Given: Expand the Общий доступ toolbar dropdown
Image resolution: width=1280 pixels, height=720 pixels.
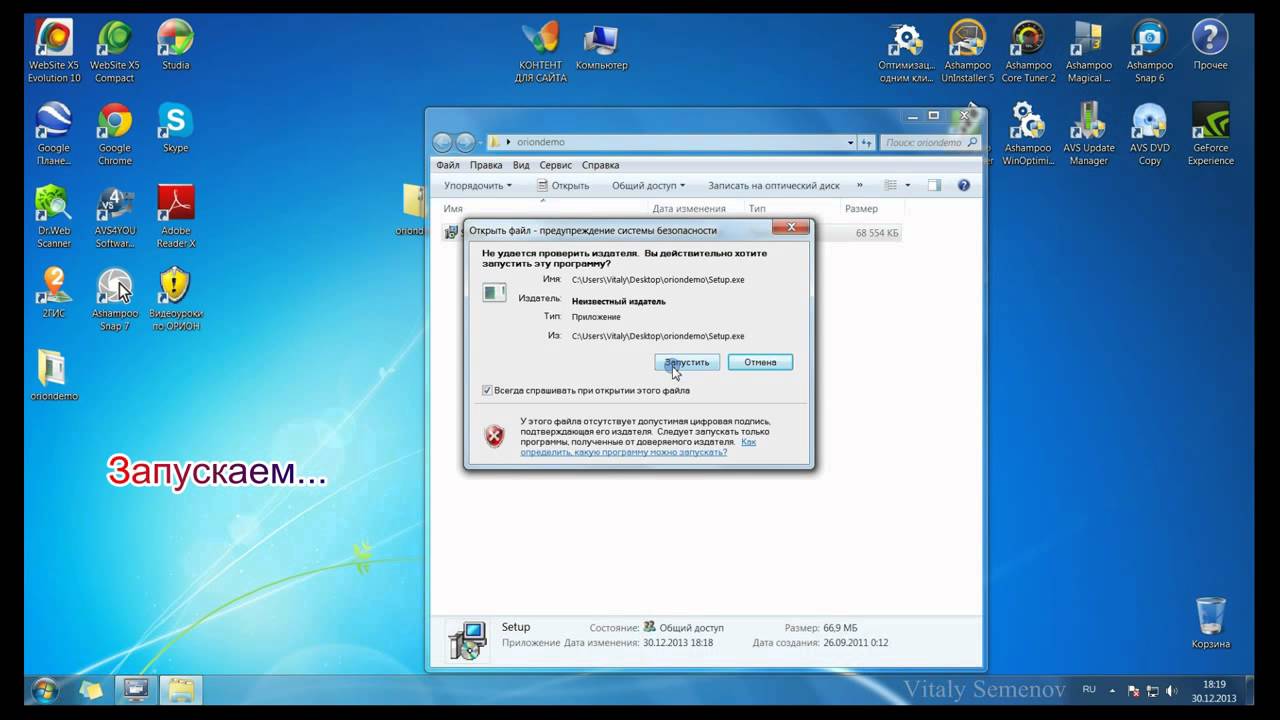Looking at the screenshot, I should (x=648, y=185).
